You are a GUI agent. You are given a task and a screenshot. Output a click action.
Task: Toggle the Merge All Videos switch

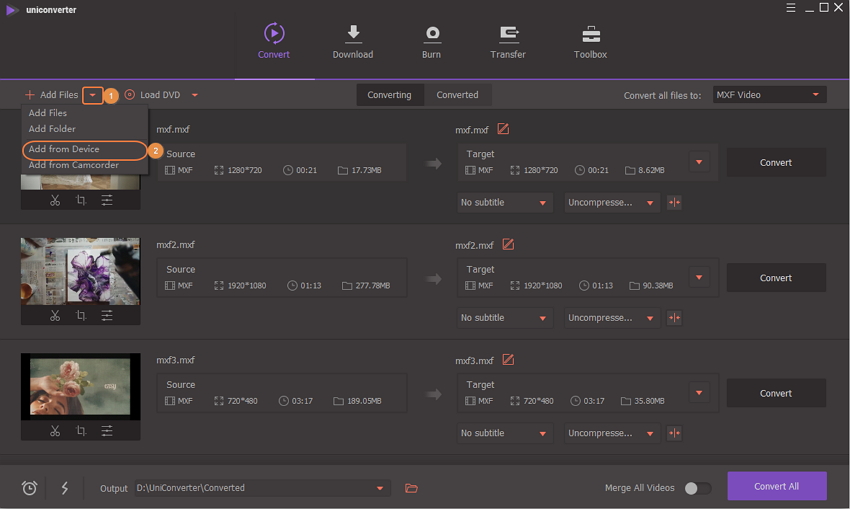pos(698,488)
